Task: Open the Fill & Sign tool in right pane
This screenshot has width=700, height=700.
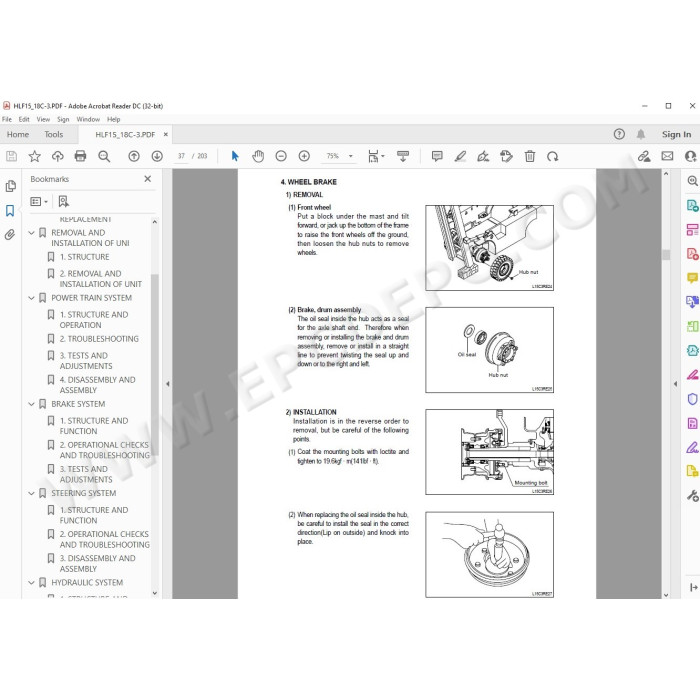Action: click(692, 447)
